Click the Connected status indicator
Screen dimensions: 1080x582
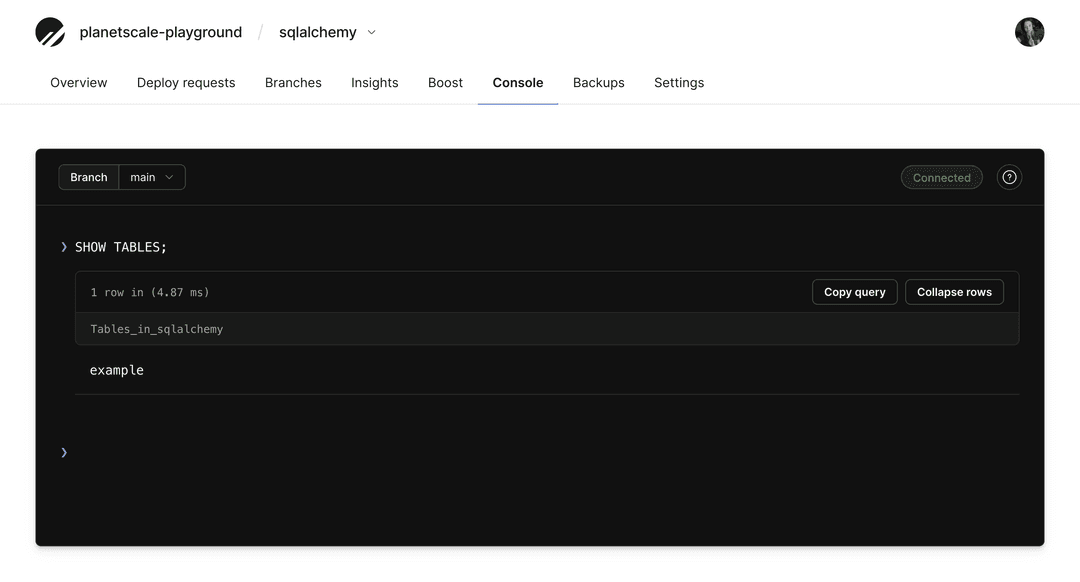click(941, 177)
